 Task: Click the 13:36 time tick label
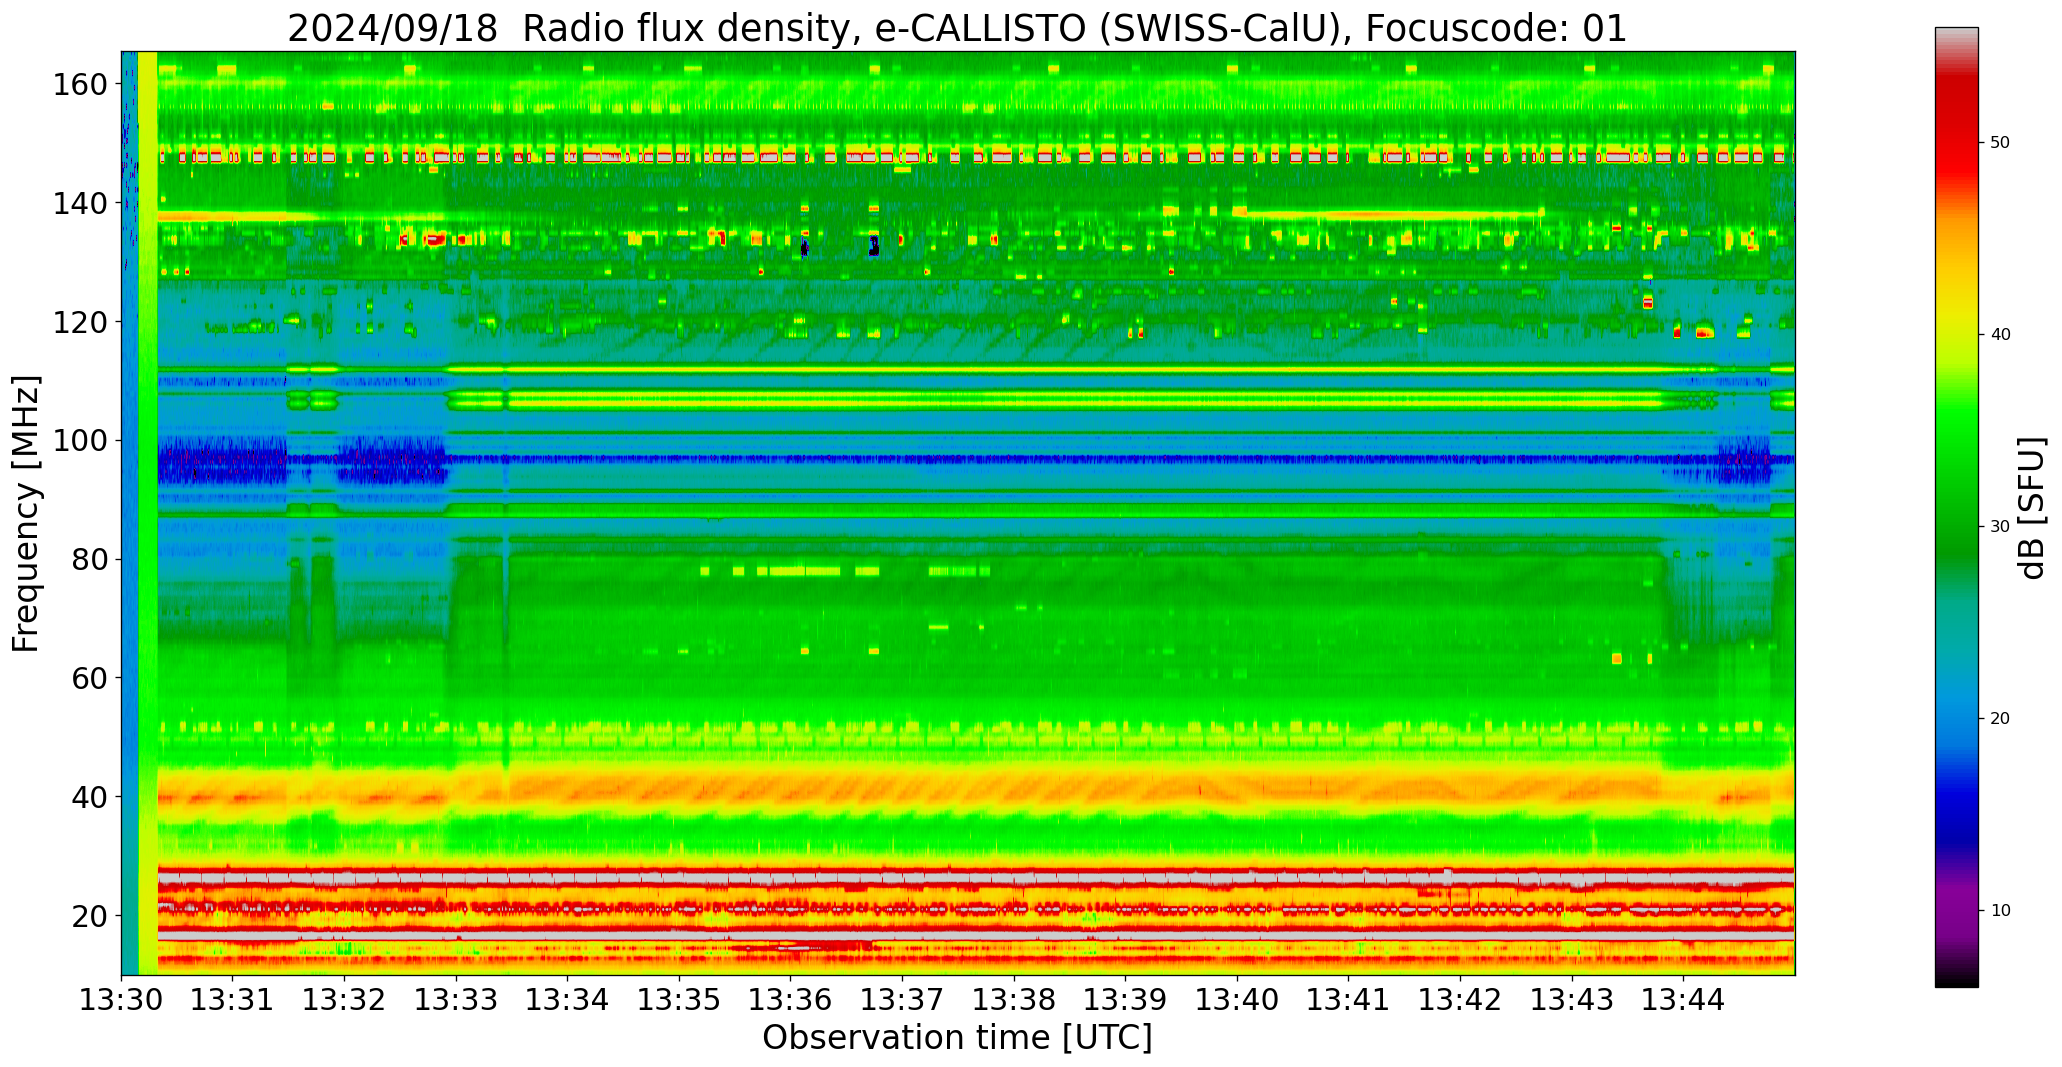pos(791,1000)
